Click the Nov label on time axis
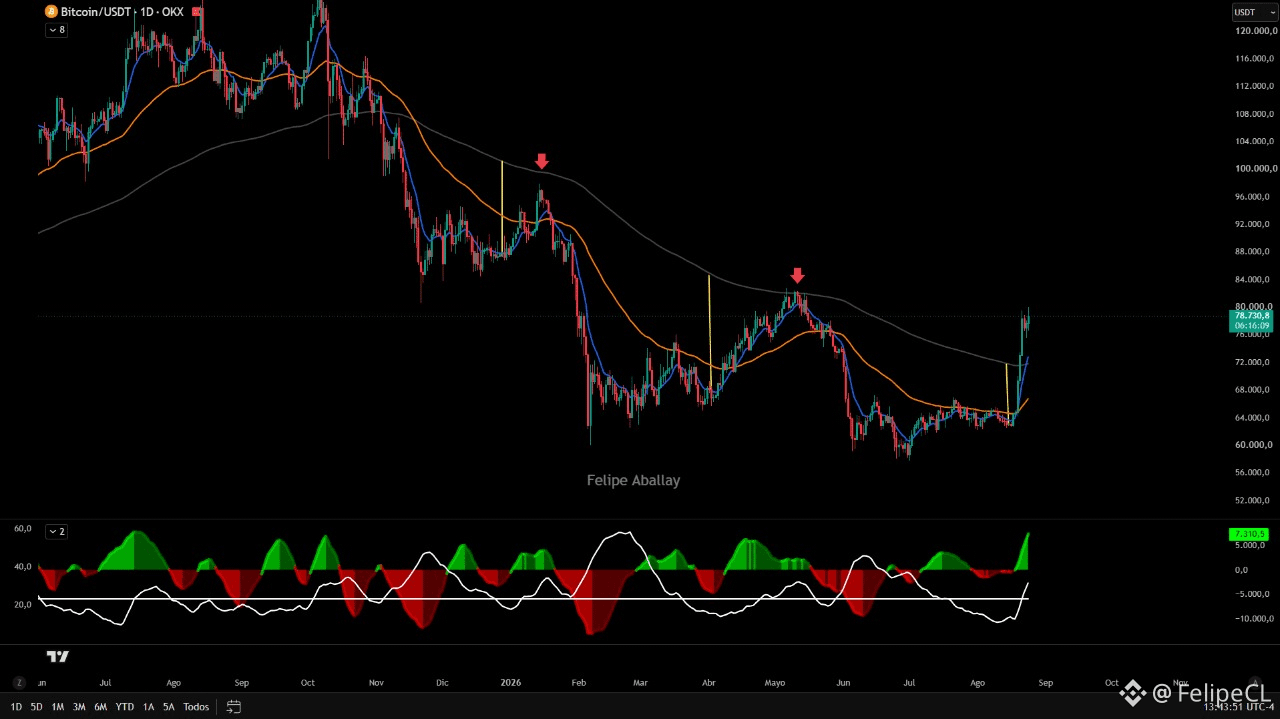The image size is (1280, 719). click(x=376, y=683)
